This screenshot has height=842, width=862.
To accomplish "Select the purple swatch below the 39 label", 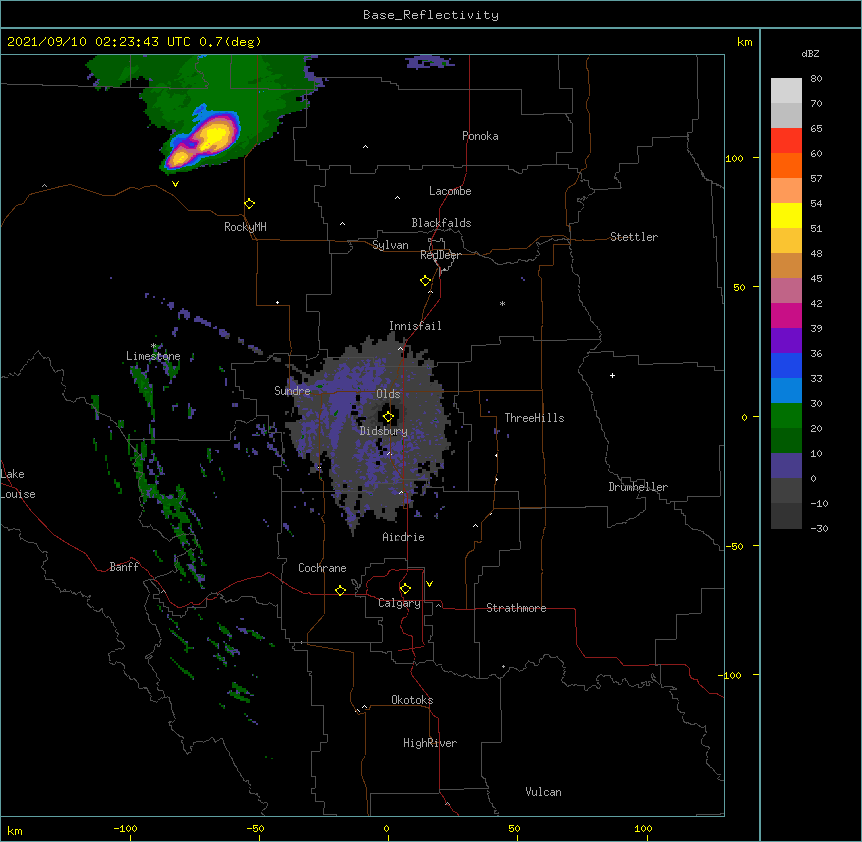I will (786, 341).
